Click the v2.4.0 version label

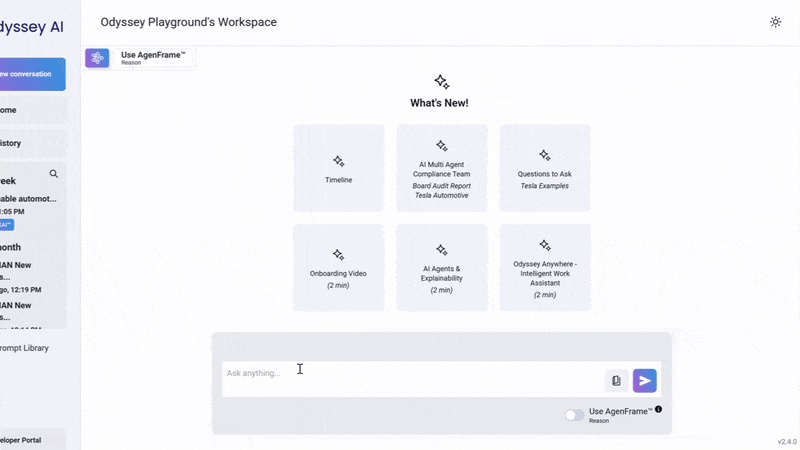(x=787, y=442)
